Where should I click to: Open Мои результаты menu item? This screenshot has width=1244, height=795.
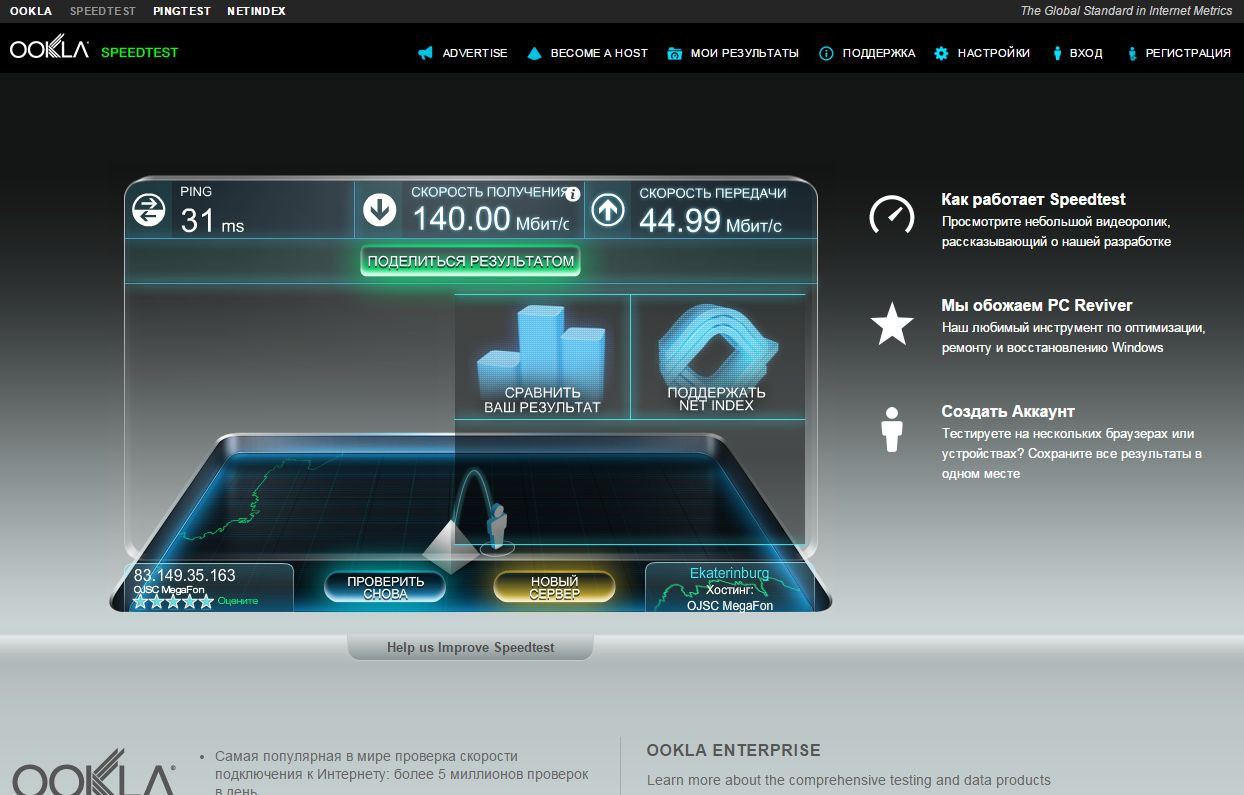733,53
